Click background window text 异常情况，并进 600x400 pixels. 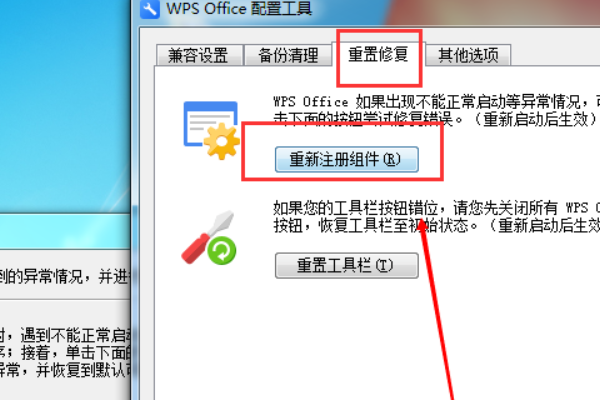pyautogui.click(x=65, y=276)
